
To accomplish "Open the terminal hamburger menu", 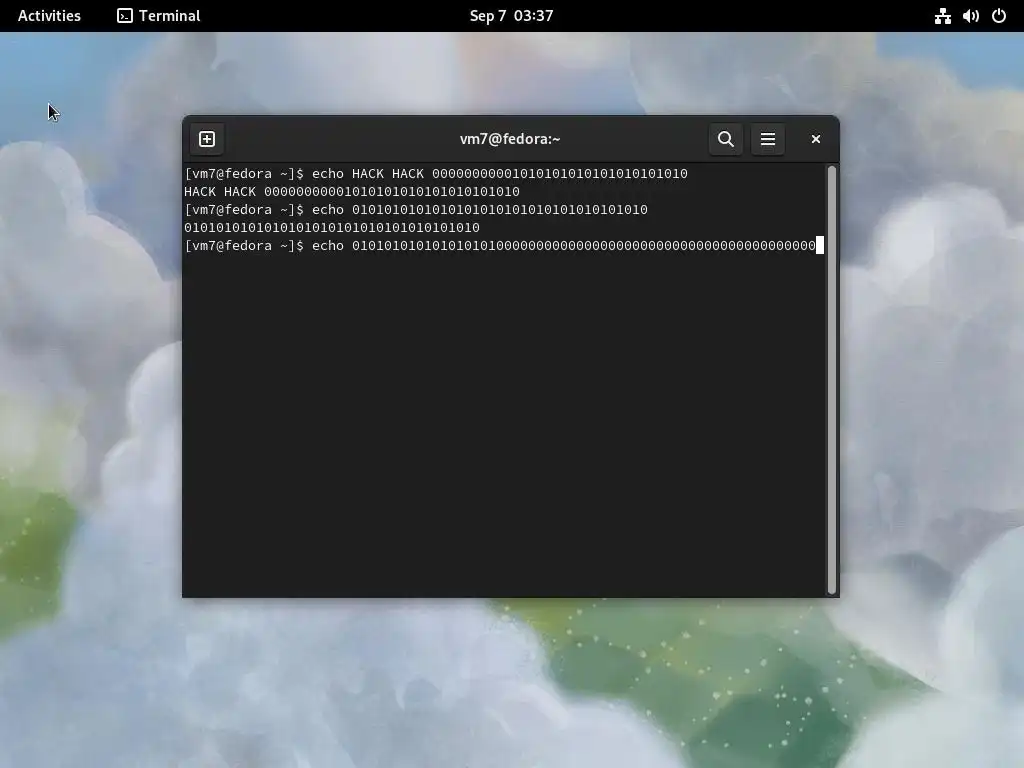I will point(767,139).
